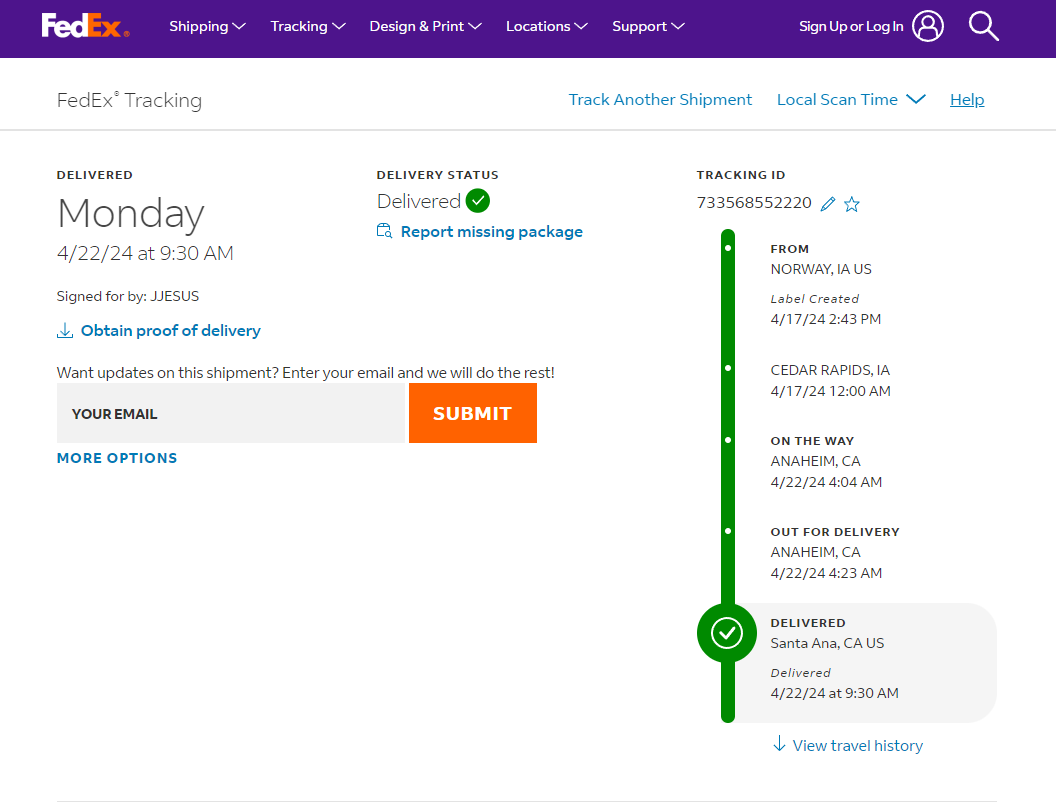The height and width of the screenshot is (809, 1056).
Task: Click the '4/22/24 at 9:30 AM' header date
Action: [145, 253]
